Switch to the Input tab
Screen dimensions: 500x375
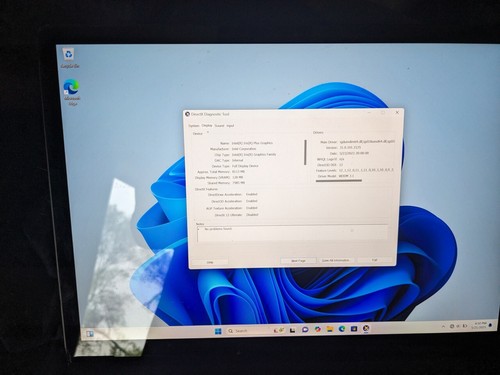click(230, 126)
